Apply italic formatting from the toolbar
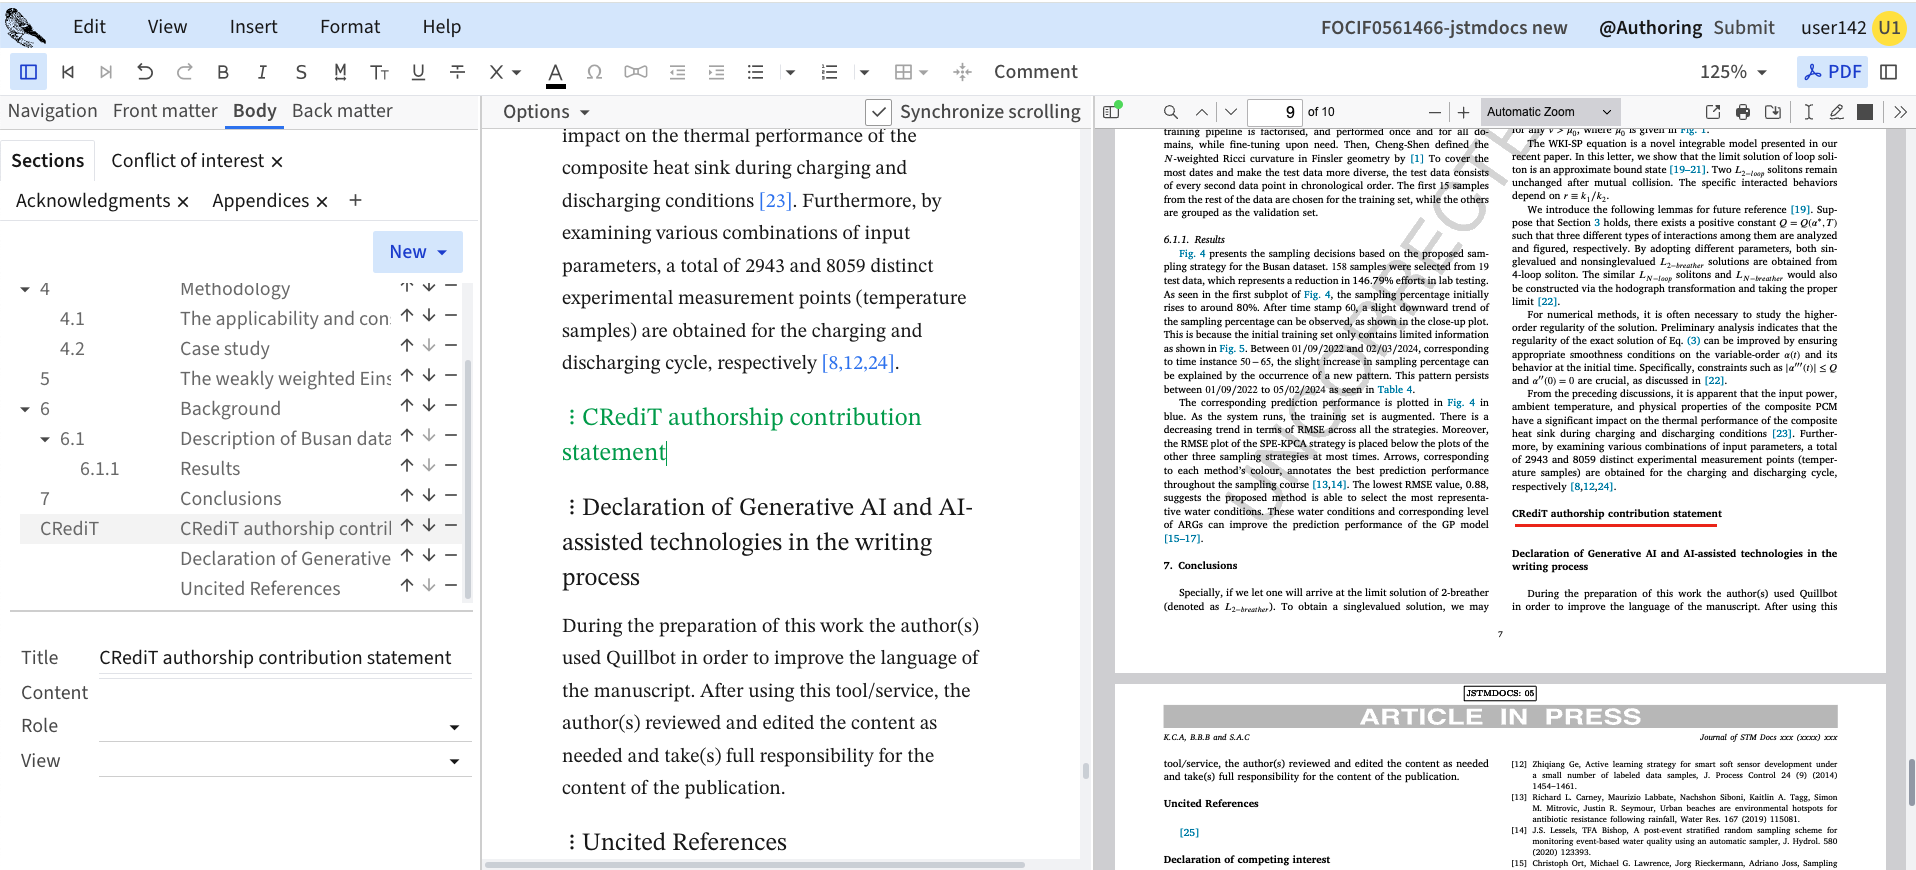The image size is (1916, 870). coord(262,72)
